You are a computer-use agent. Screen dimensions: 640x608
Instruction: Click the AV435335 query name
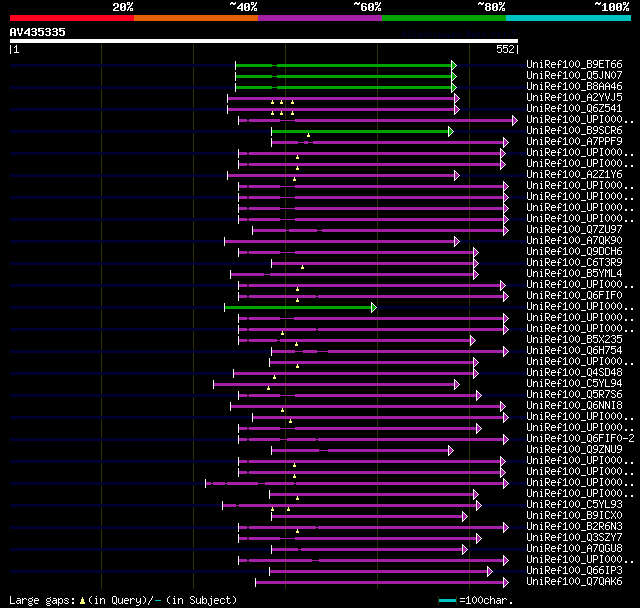coord(38,32)
